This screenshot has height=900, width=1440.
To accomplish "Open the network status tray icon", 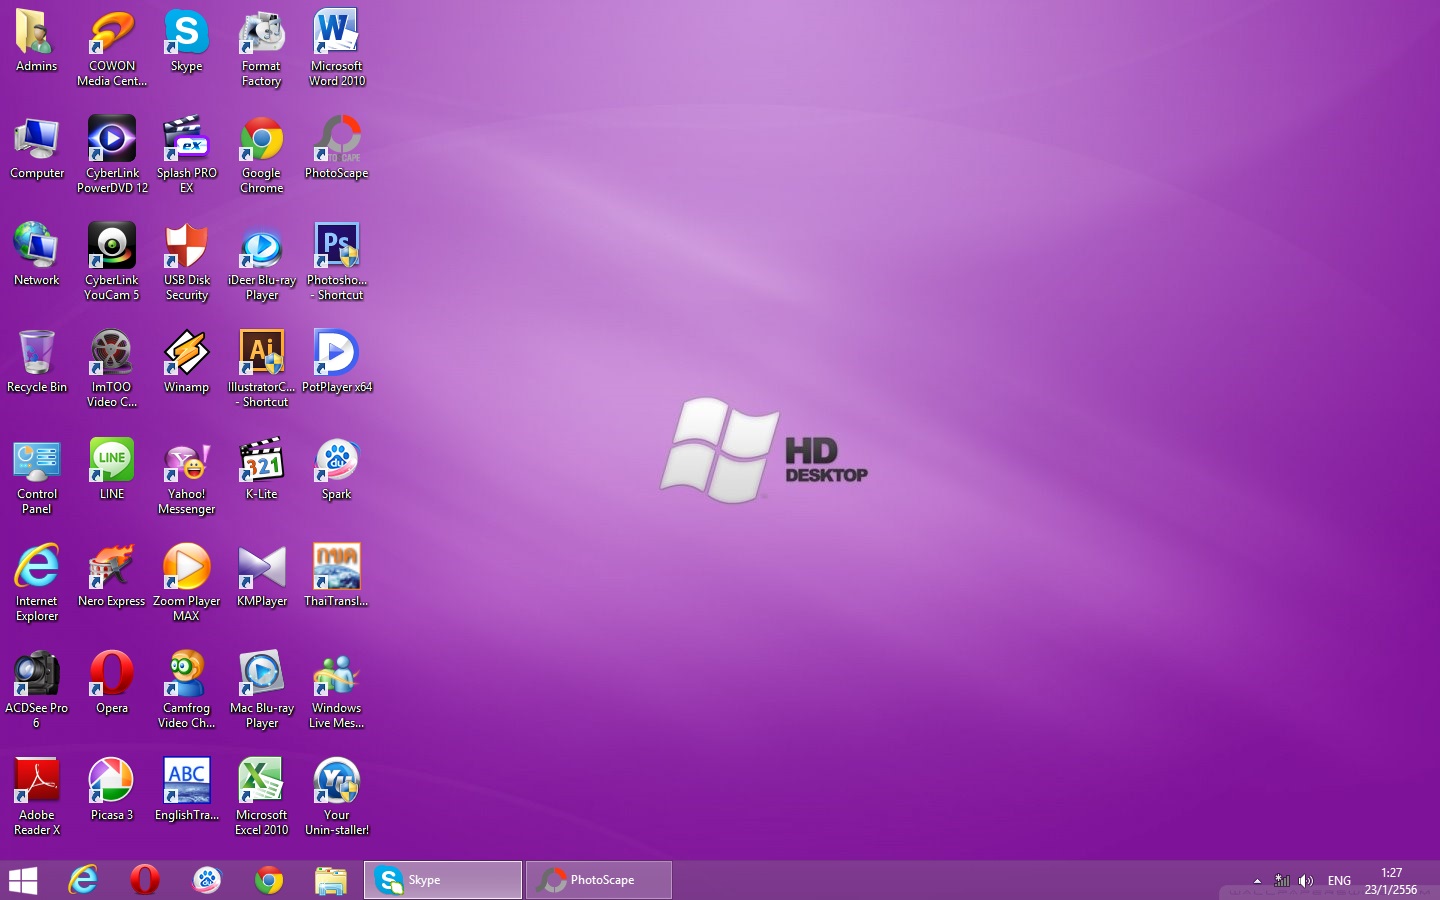I will (x=1282, y=881).
